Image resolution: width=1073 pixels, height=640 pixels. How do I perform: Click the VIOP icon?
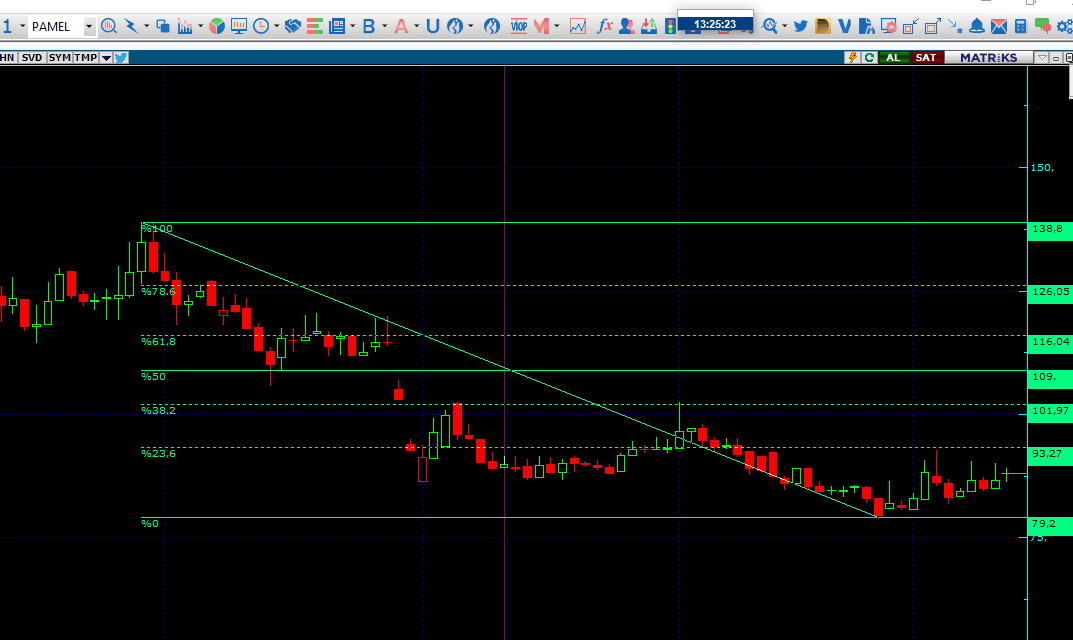point(519,26)
